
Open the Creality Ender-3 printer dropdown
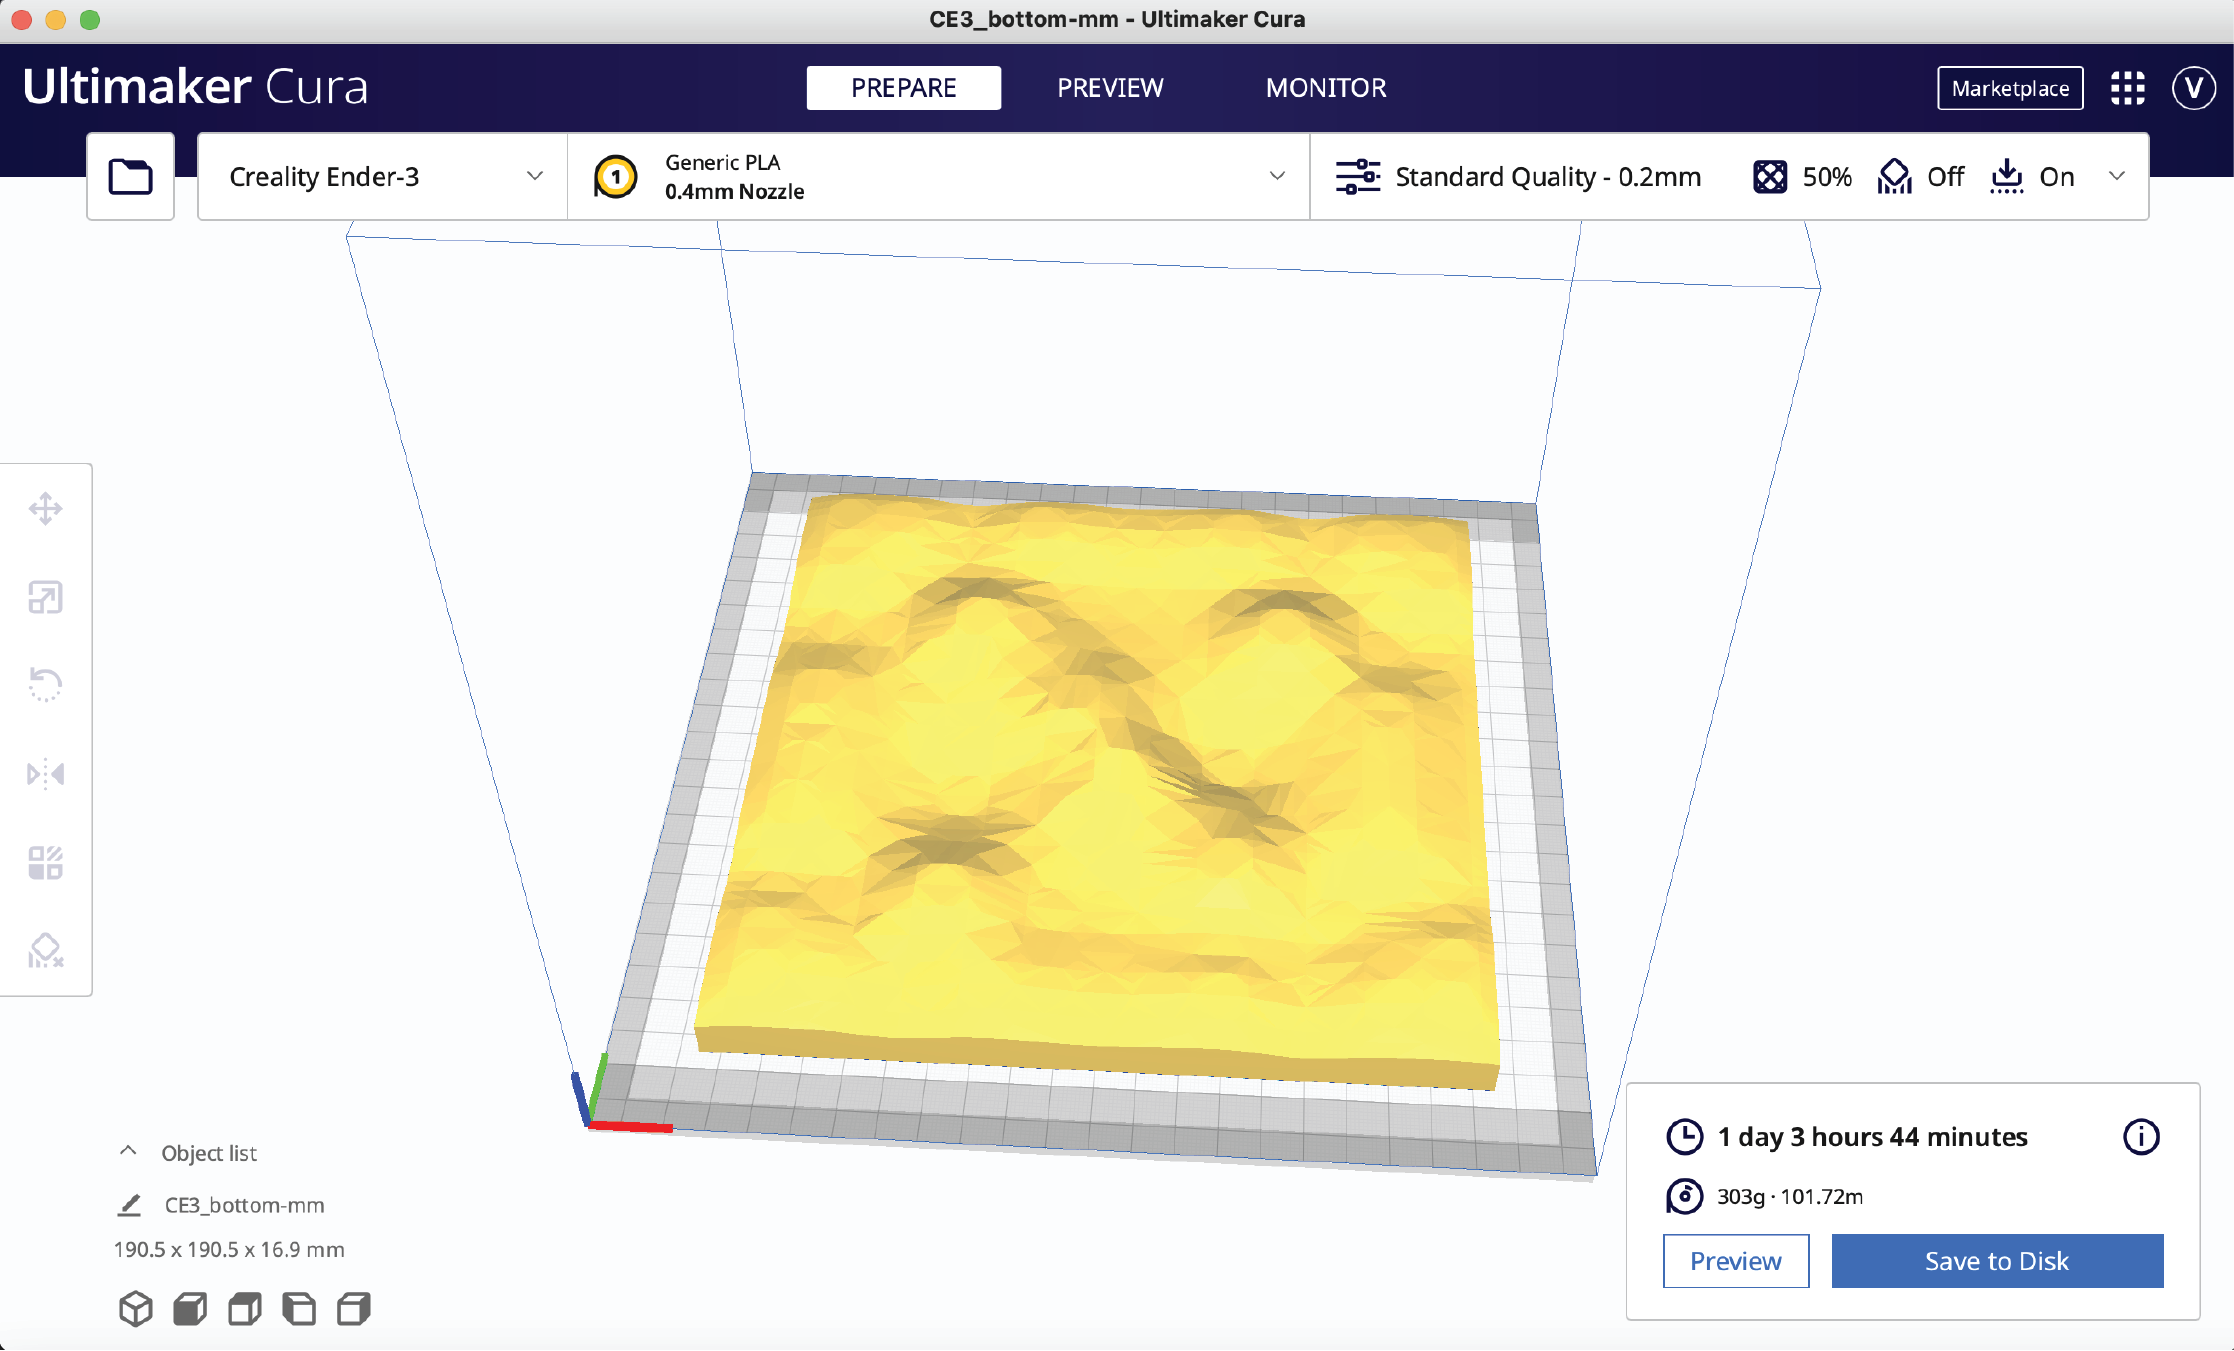click(x=383, y=177)
